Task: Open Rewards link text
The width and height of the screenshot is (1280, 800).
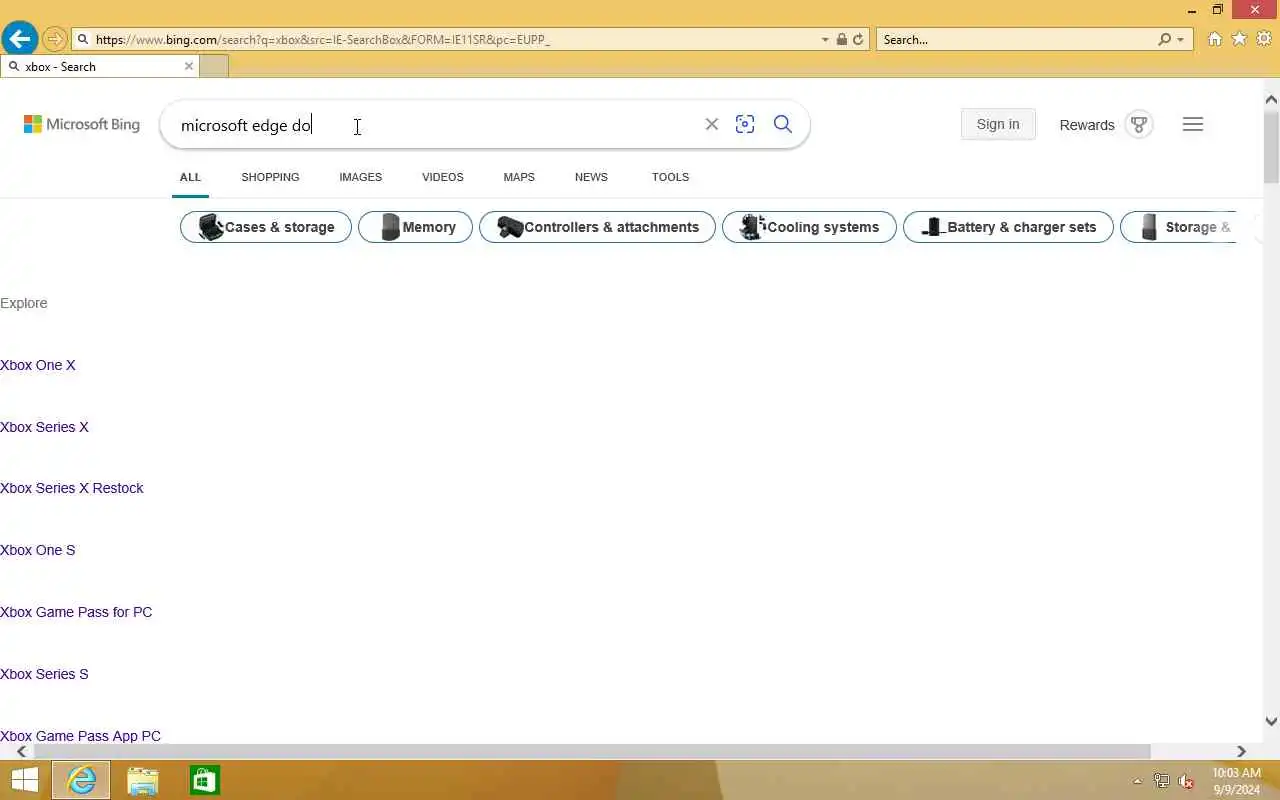Action: [1087, 125]
